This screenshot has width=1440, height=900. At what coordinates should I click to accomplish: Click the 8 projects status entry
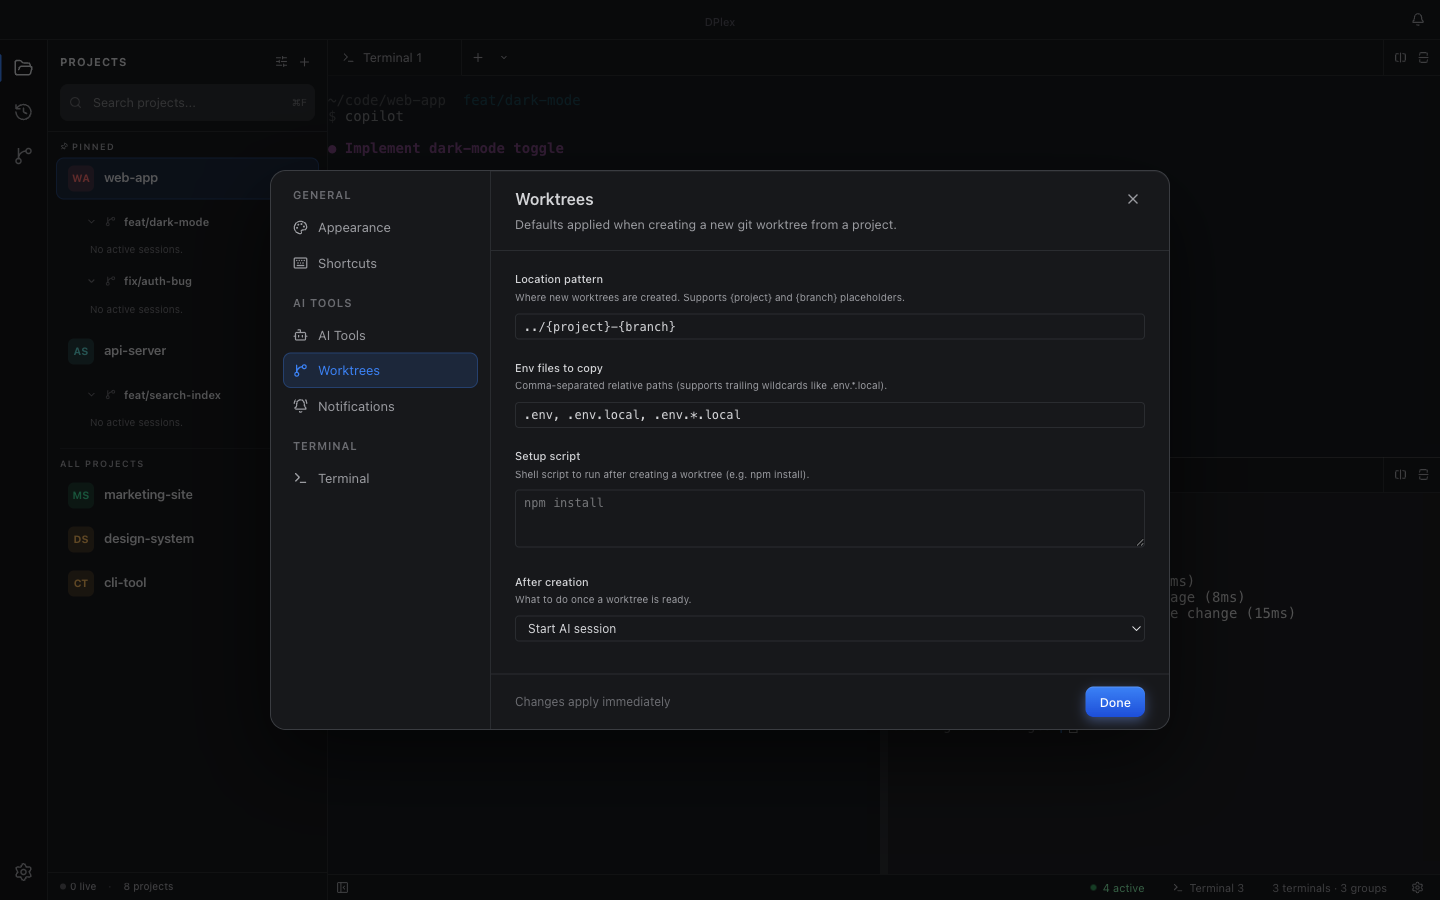point(148,887)
